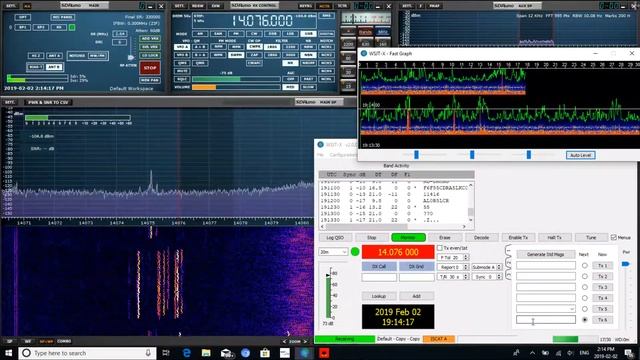This screenshot has height=360, width=640.
Task: Open the Tx 5 message combo box
Action: pos(546,309)
